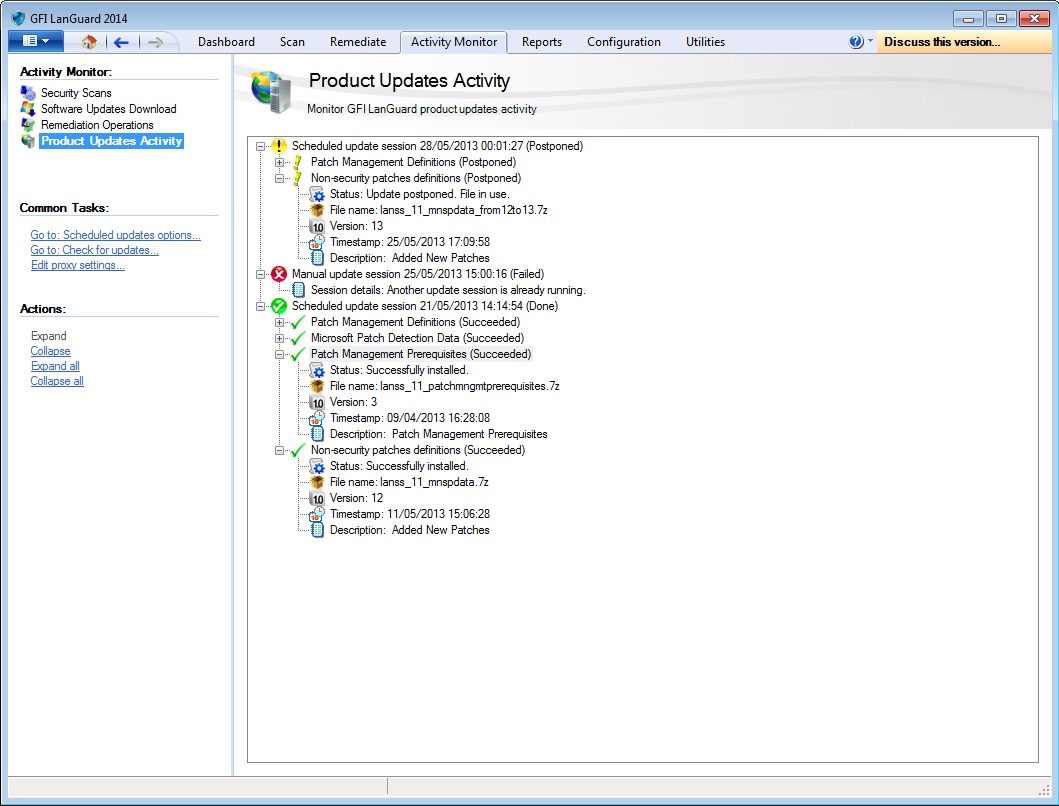Click document icon beside Description: Patch Management Prerequisites

click(317, 434)
